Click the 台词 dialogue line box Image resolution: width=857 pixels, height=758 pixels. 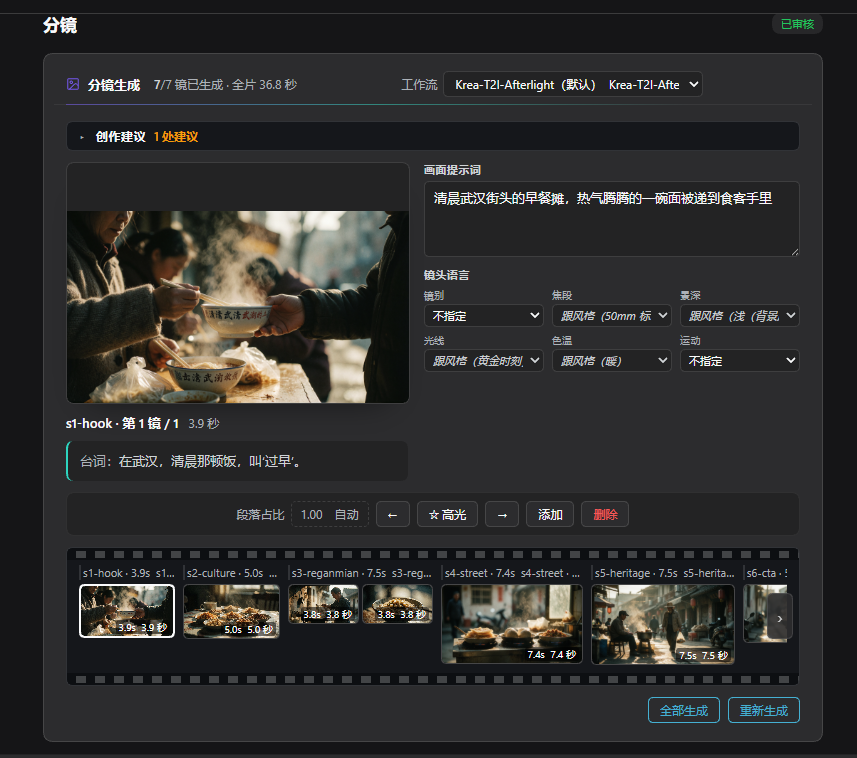237,461
